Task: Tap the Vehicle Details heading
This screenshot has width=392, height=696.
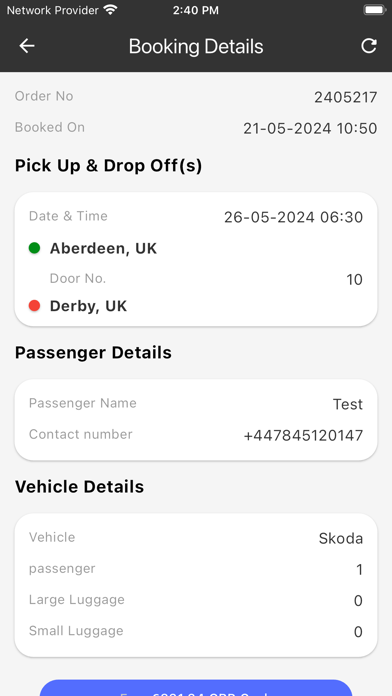Action: [79, 487]
